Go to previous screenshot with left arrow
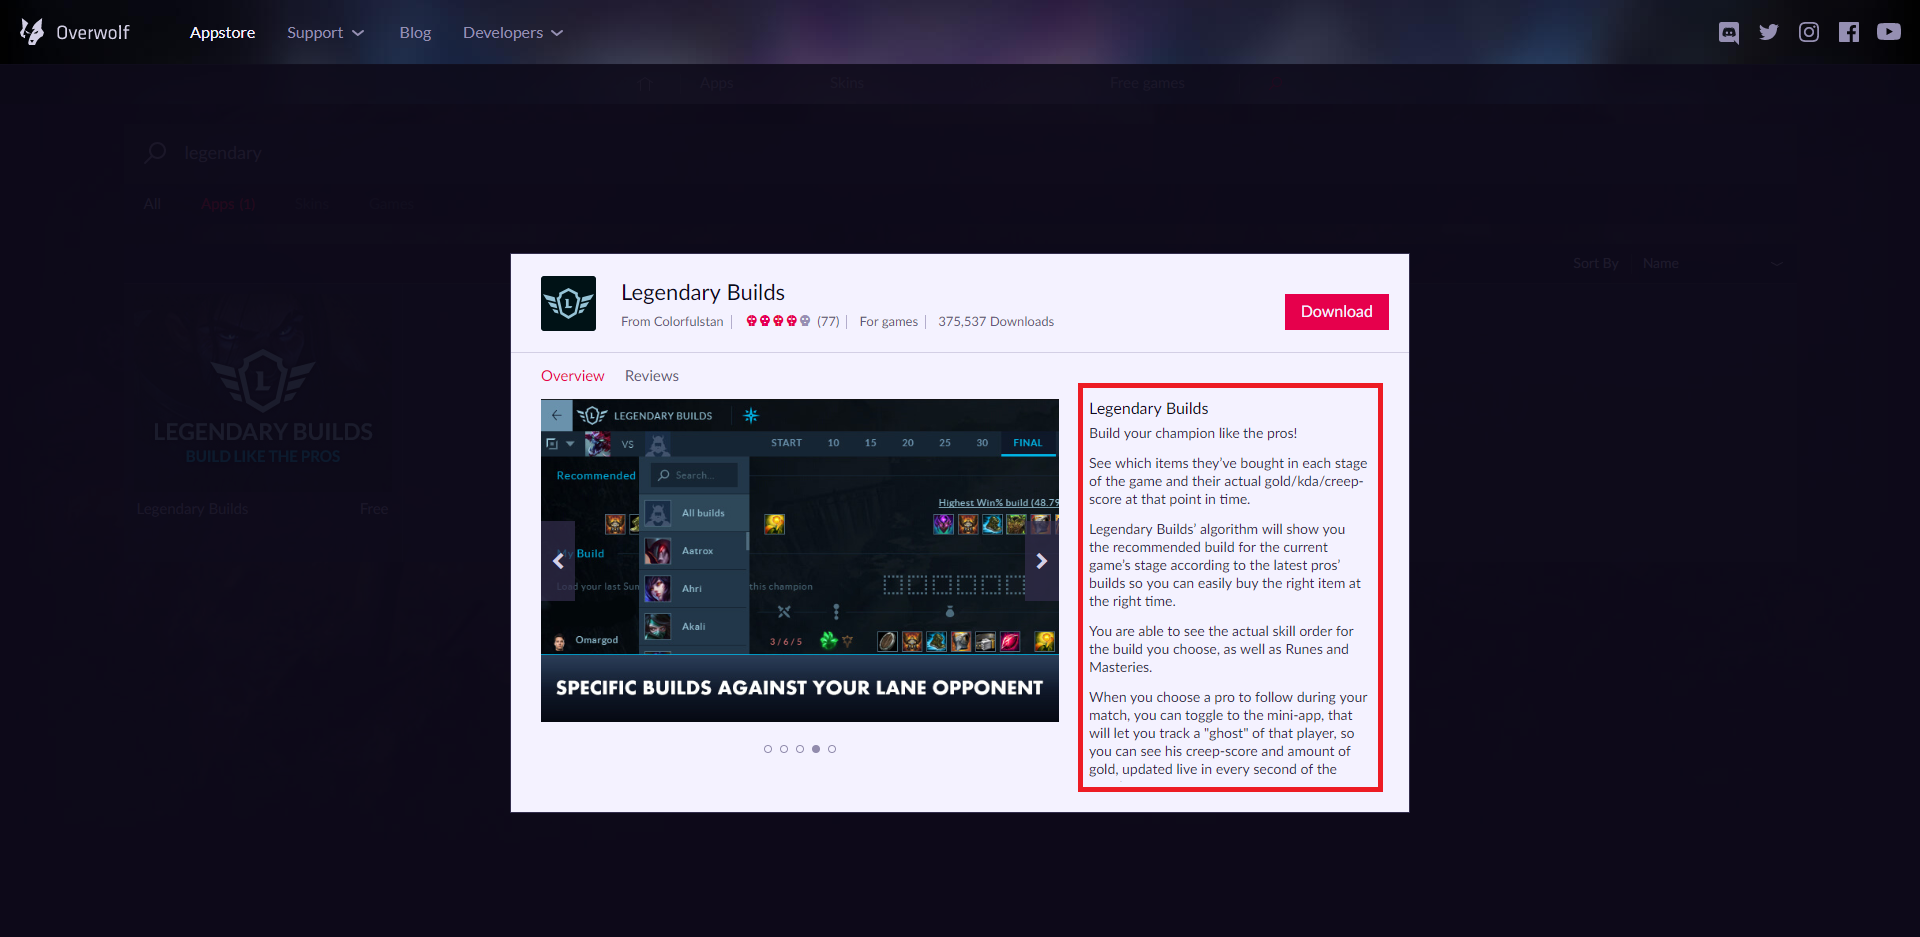 pos(558,561)
